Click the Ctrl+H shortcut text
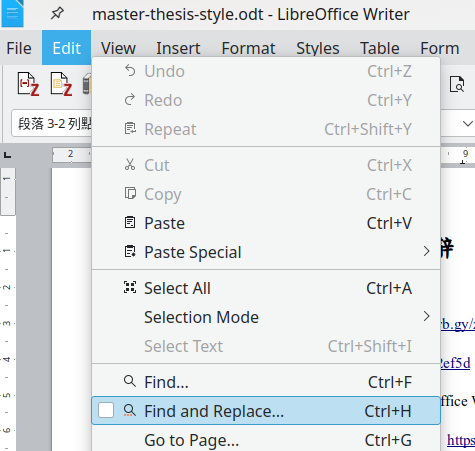This screenshot has width=475, height=451. pos(388,411)
